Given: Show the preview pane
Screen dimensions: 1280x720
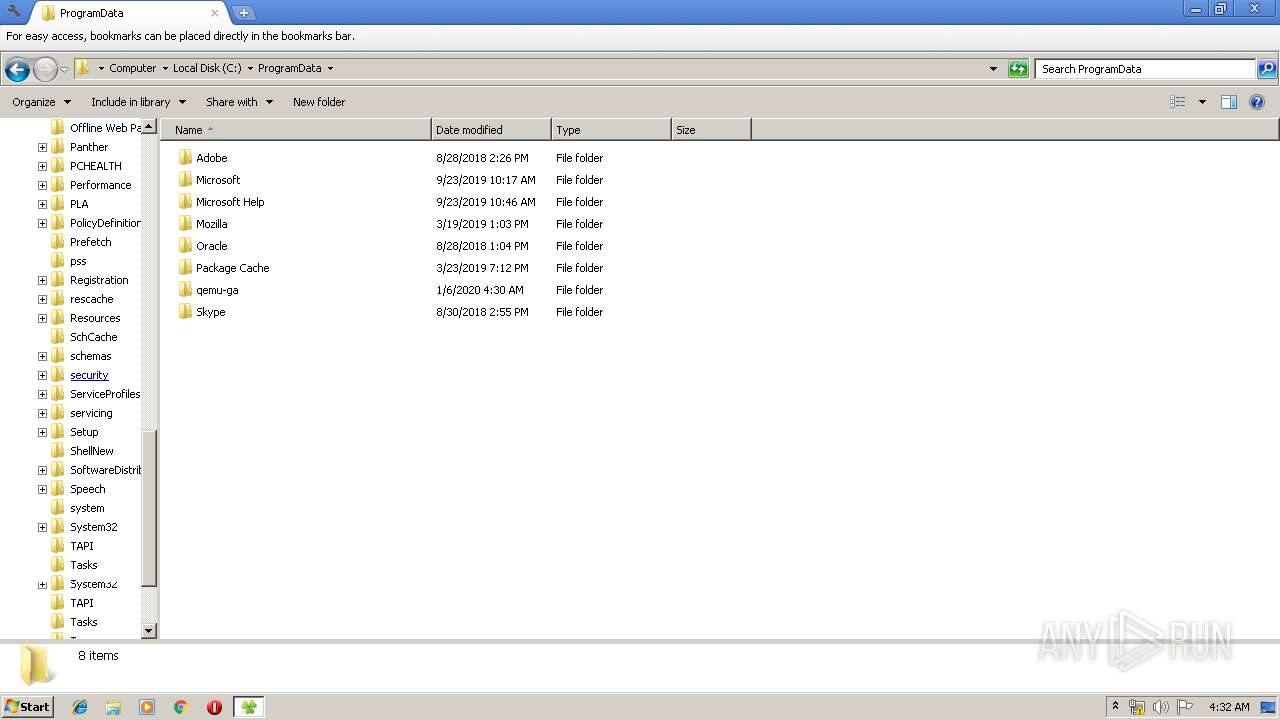Looking at the screenshot, I should (1229, 102).
